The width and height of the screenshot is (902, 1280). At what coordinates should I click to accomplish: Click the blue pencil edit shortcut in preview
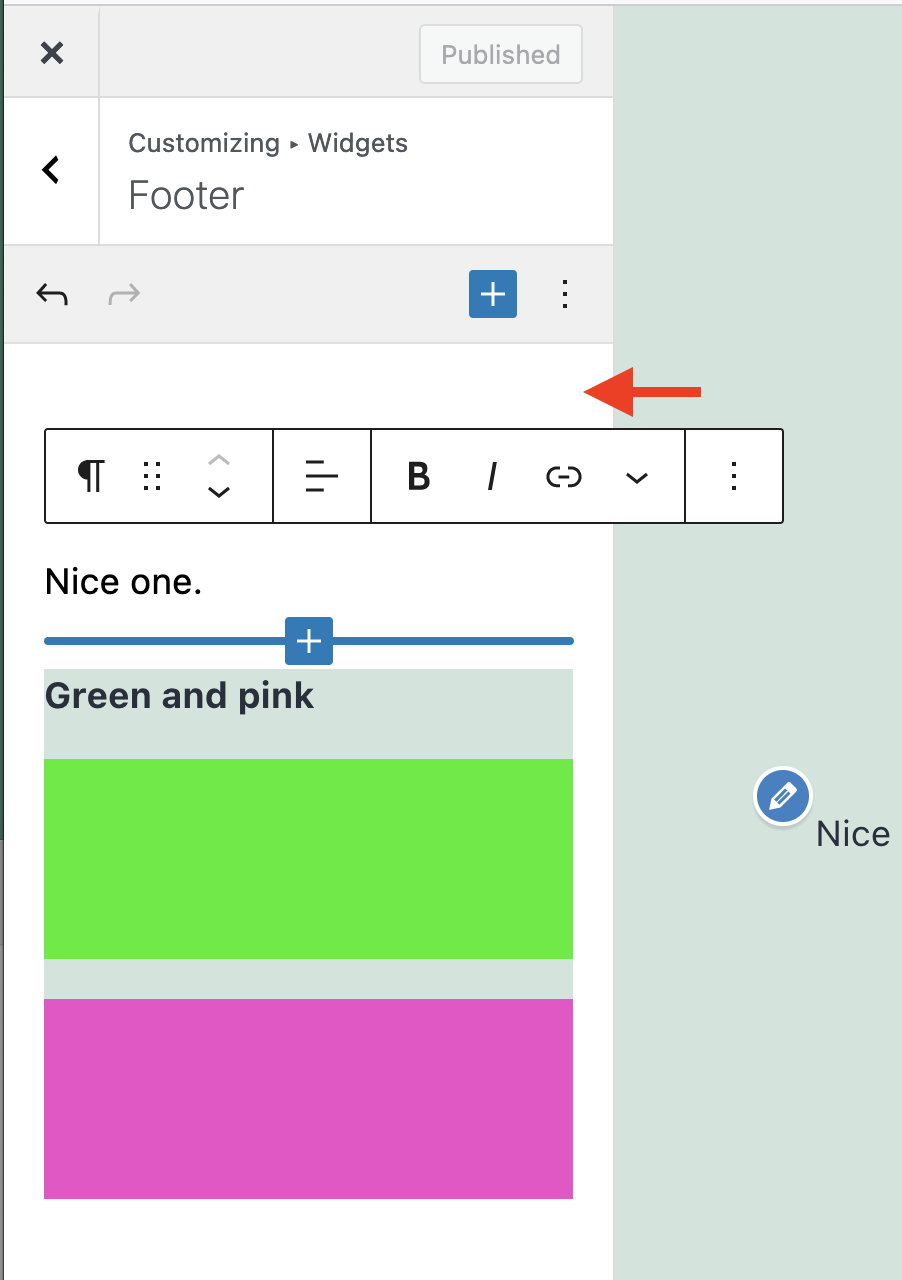783,797
